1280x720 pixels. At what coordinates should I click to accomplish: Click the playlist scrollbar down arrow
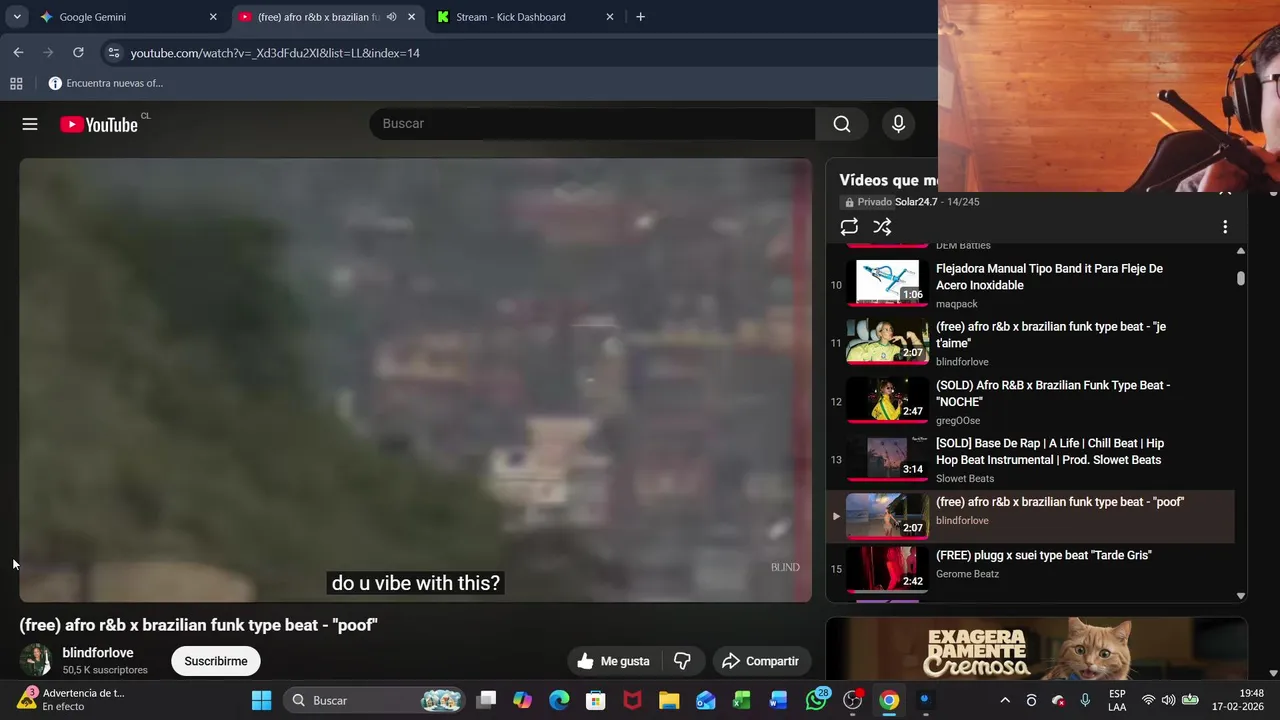[1241, 596]
